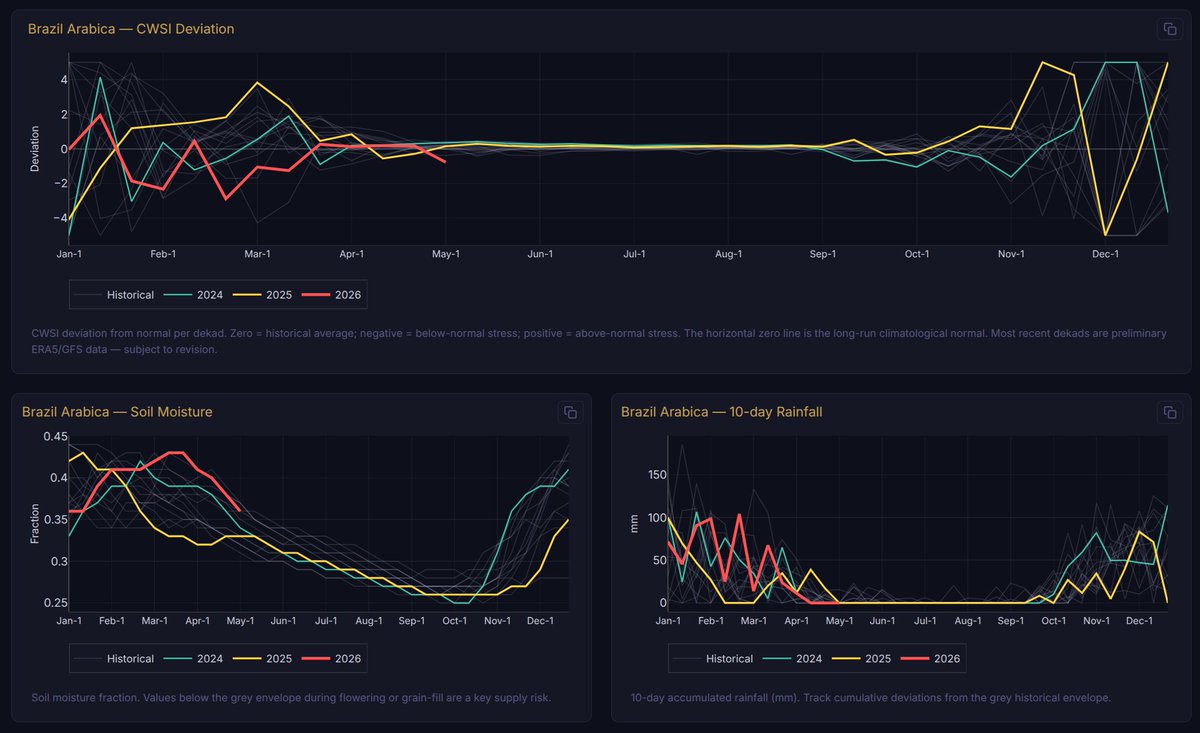
Task: Click Dec-1 tick on CWSI Deviation axis
Action: (x=1105, y=255)
